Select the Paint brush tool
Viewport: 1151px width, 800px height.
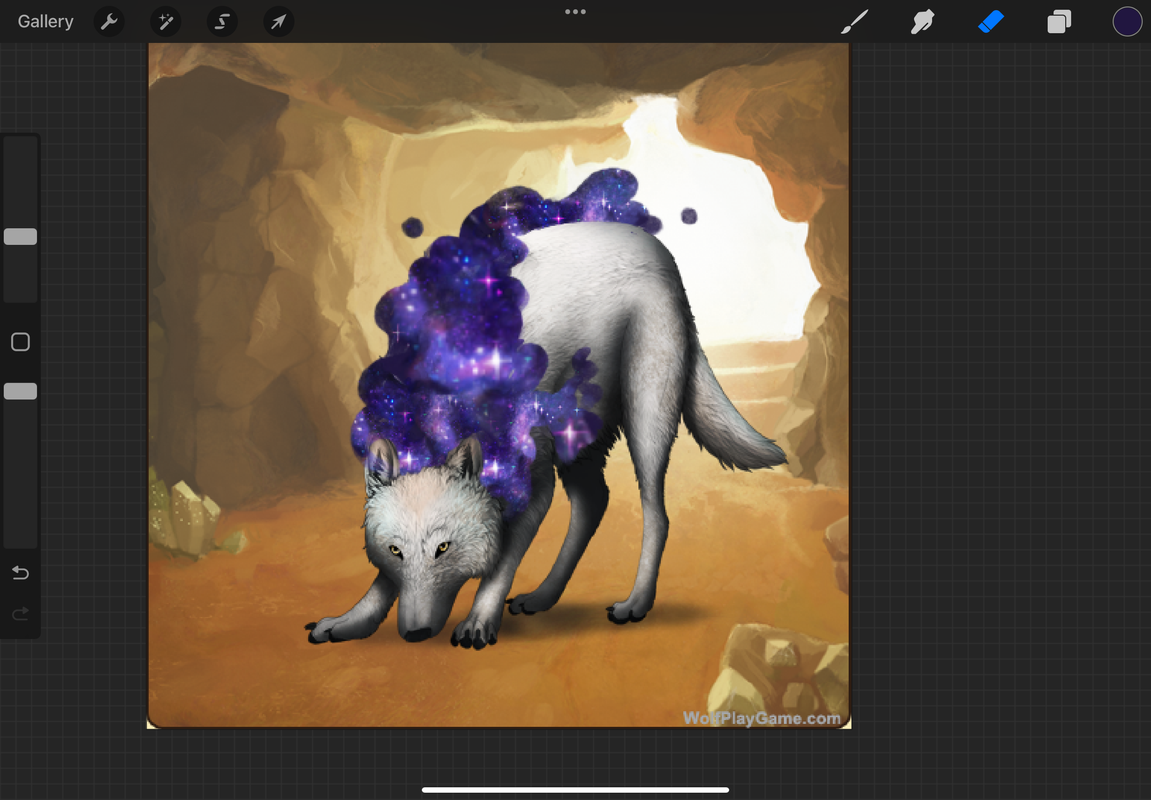854,22
